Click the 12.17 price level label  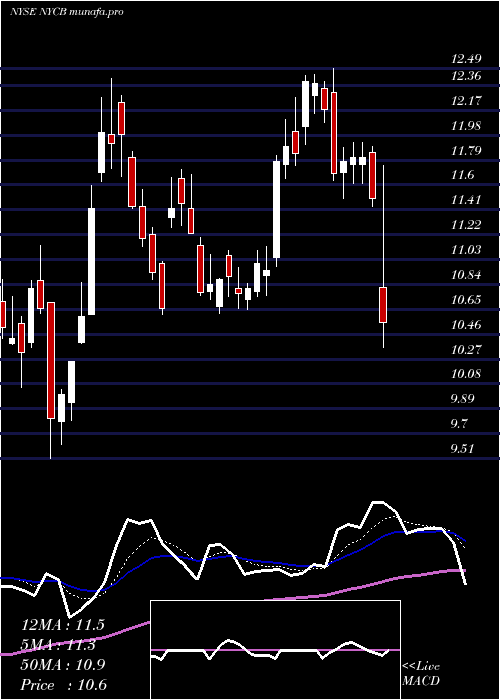(466, 101)
